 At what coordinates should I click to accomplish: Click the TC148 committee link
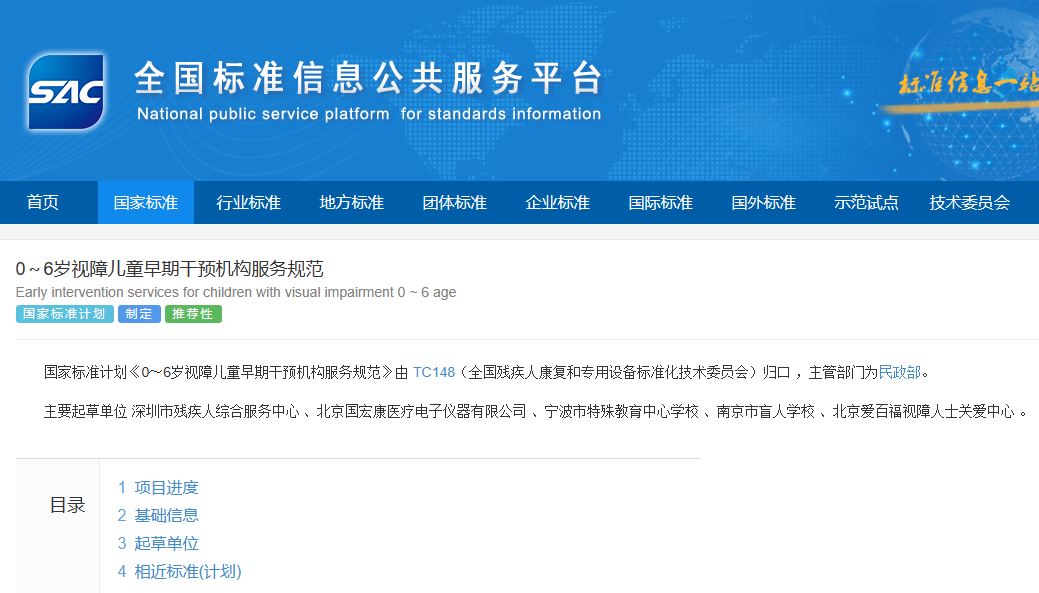tap(434, 372)
